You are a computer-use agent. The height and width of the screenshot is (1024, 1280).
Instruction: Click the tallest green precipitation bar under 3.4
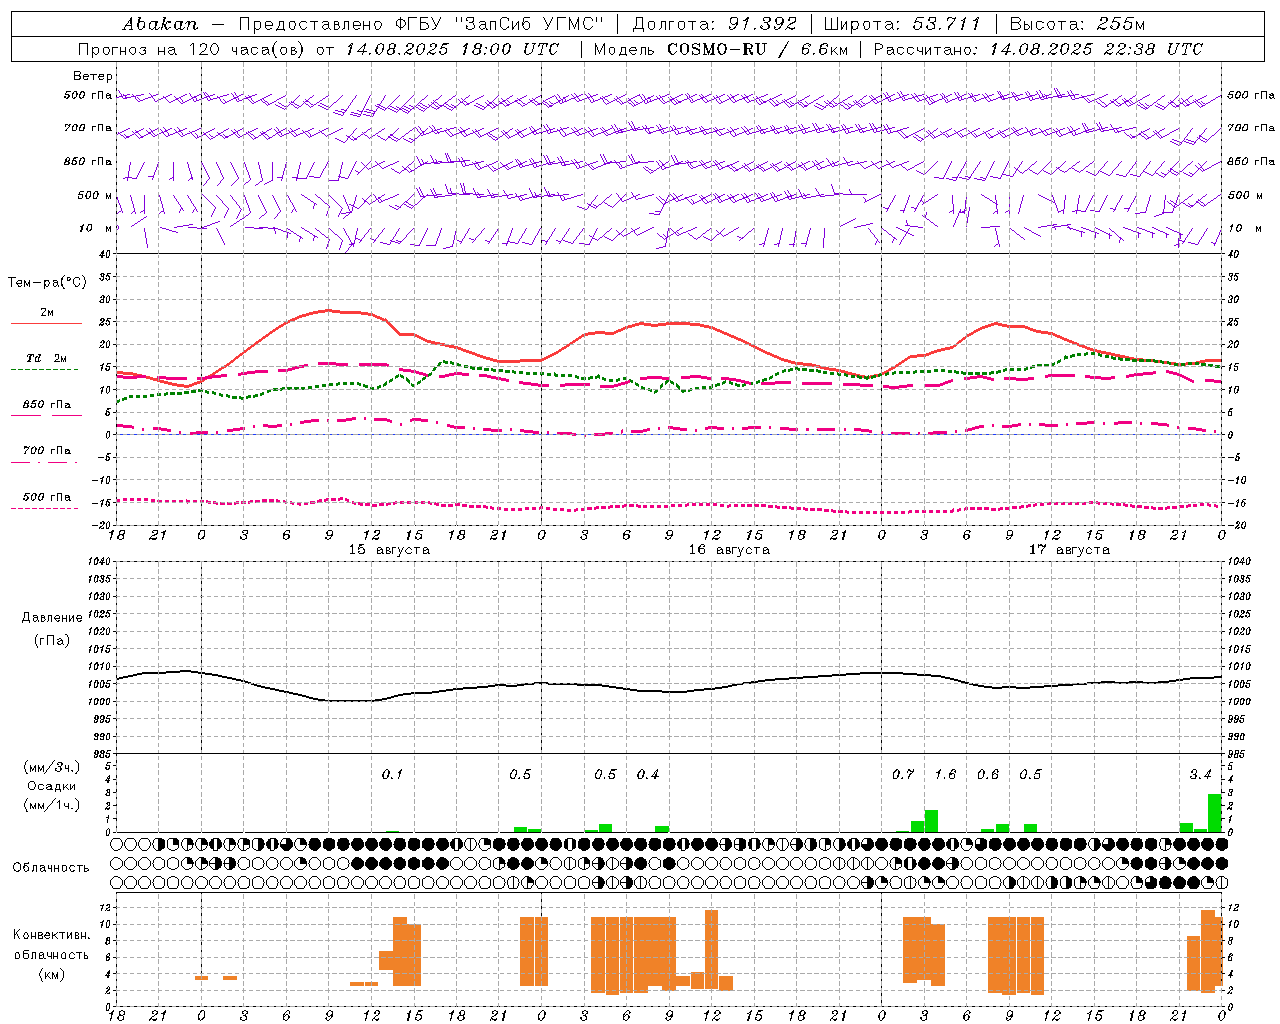point(1214,813)
